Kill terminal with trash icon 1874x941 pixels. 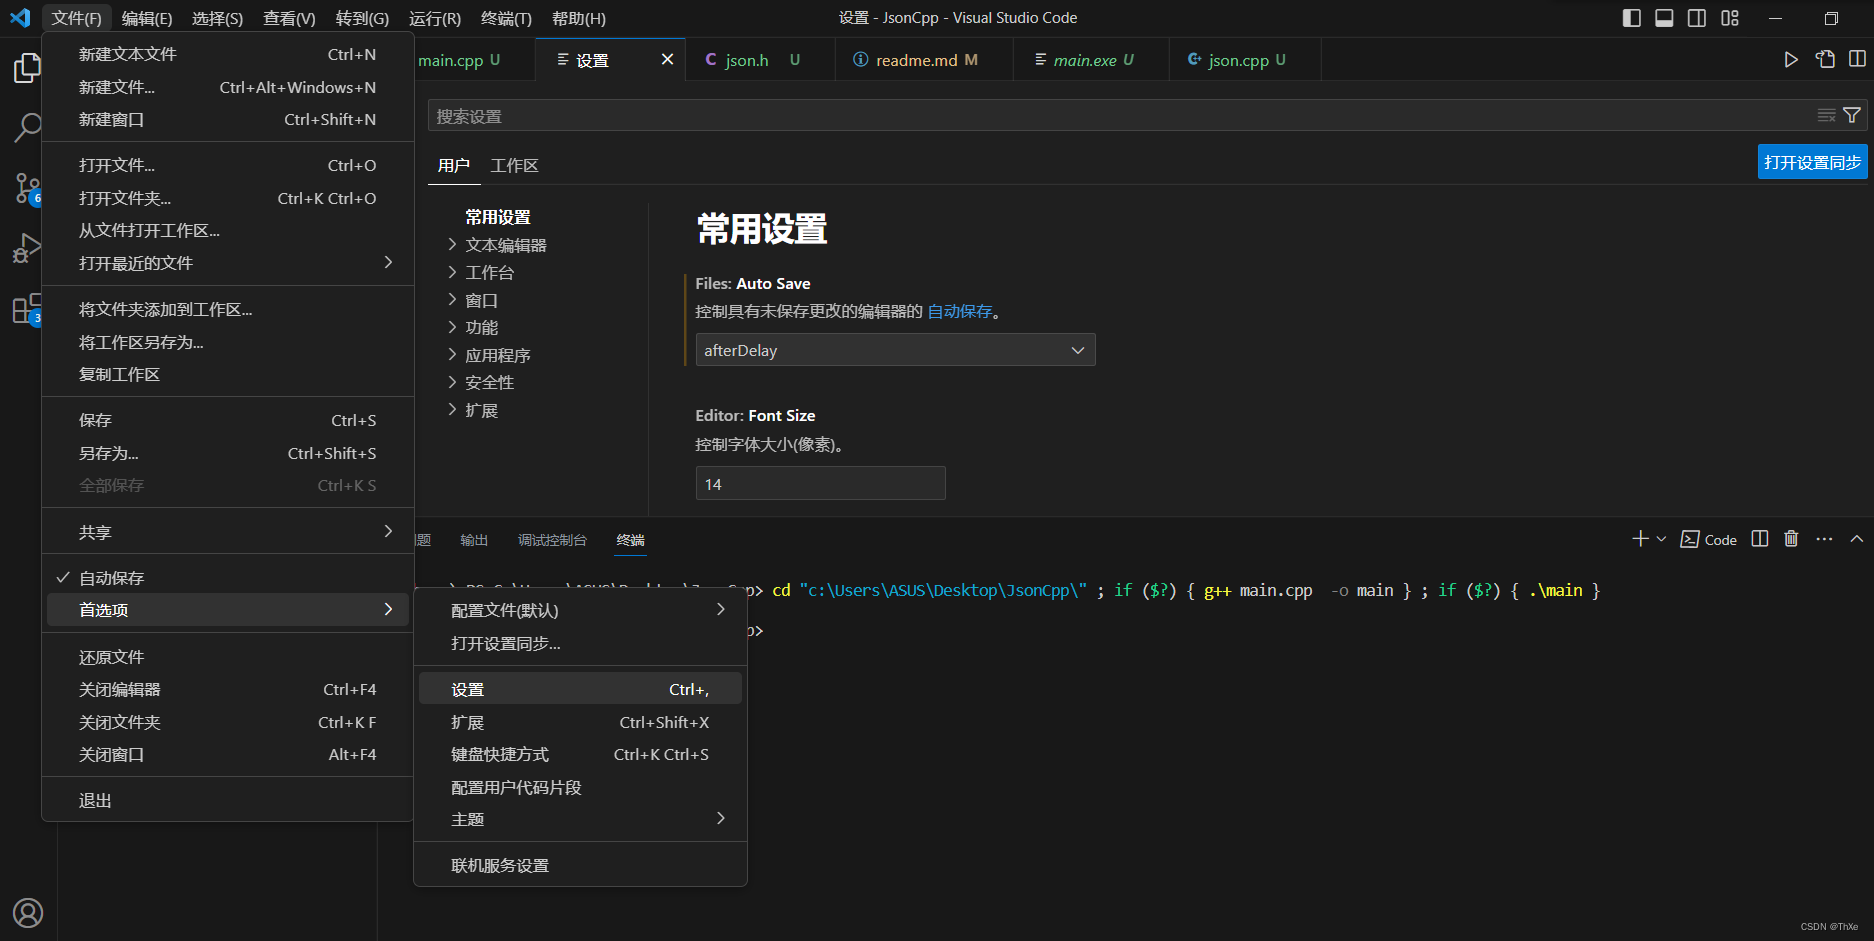(1791, 539)
